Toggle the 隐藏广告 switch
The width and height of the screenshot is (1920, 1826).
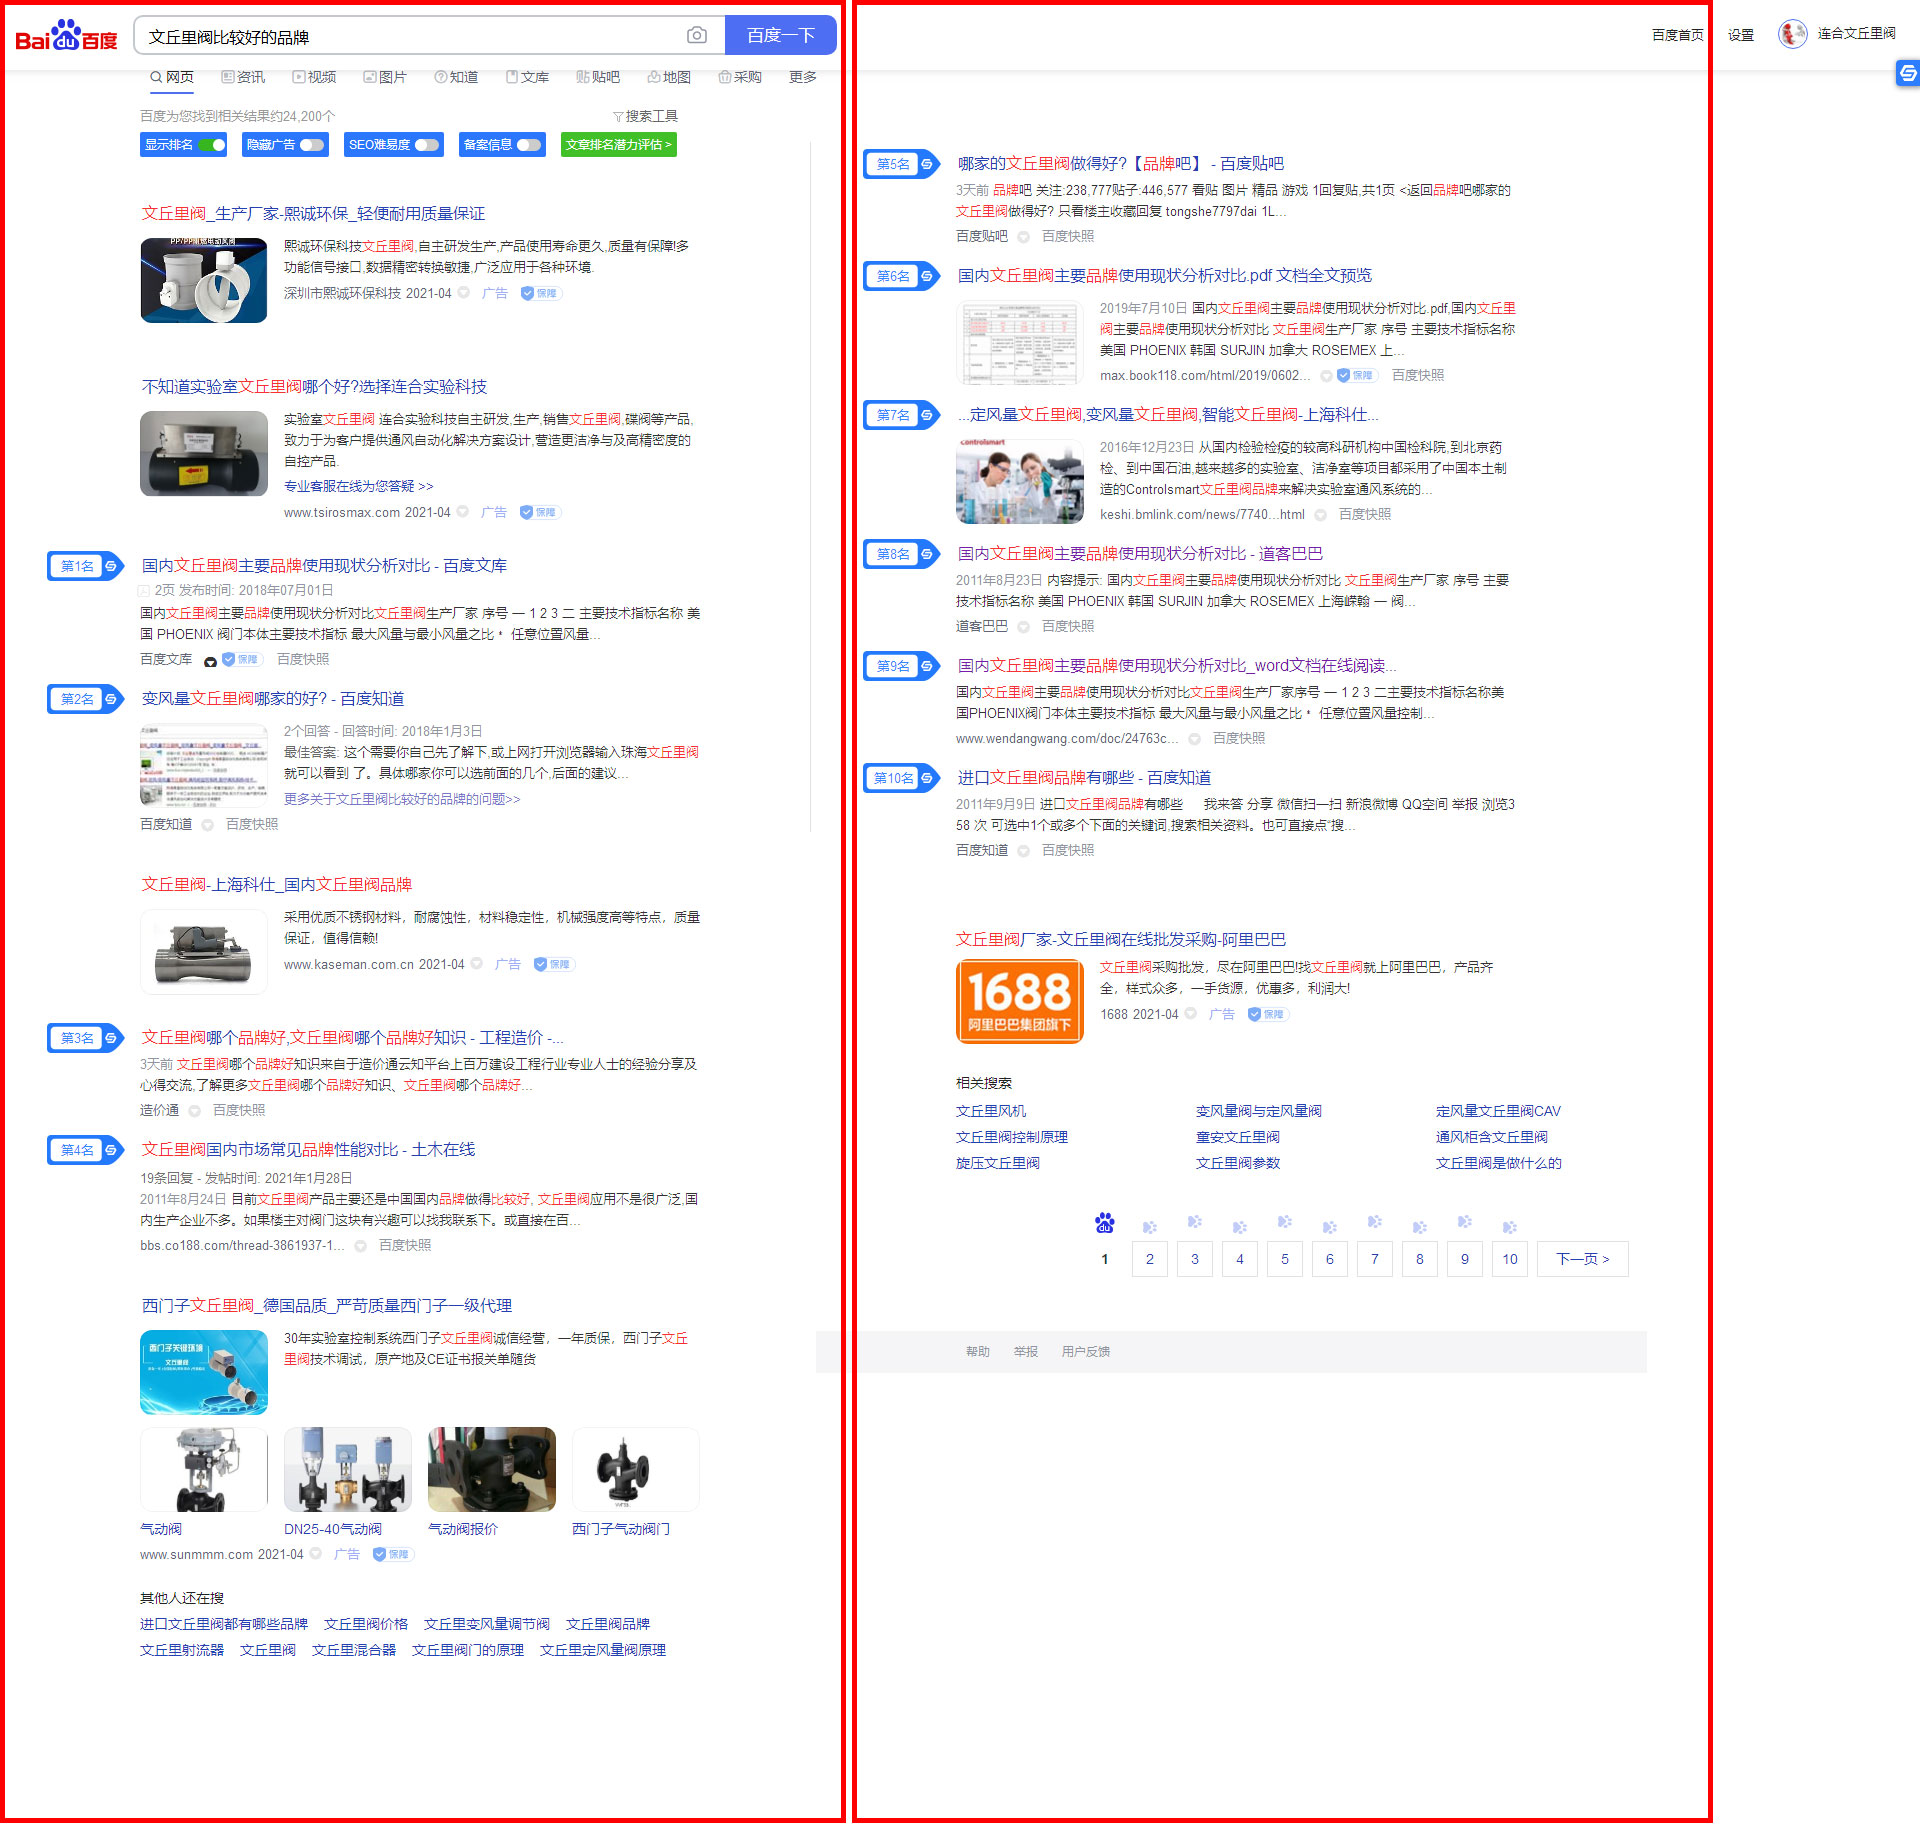point(312,145)
